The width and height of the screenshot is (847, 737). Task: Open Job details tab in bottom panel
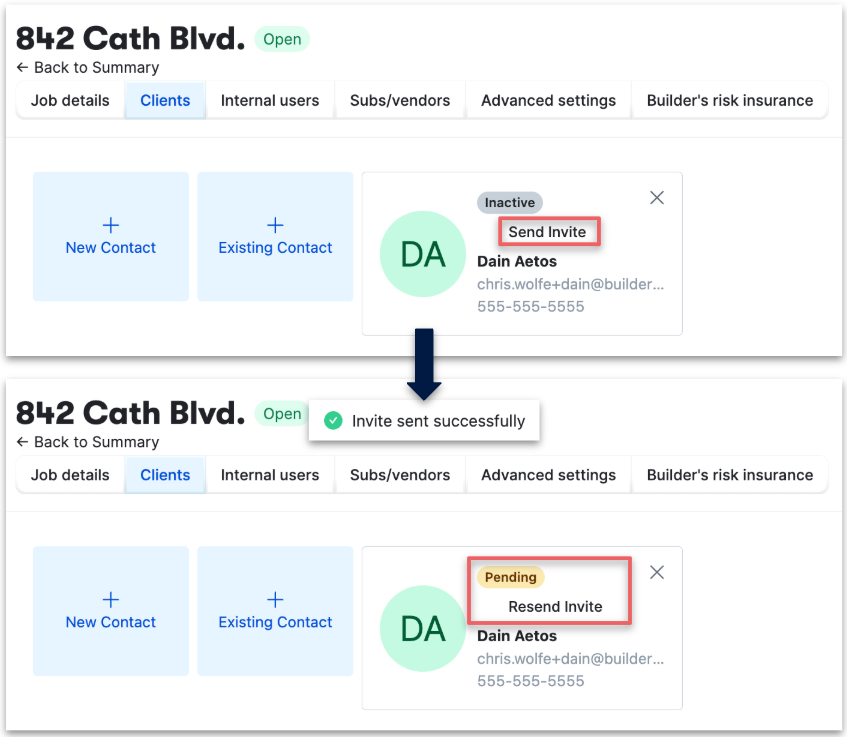[x=70, y=475]
